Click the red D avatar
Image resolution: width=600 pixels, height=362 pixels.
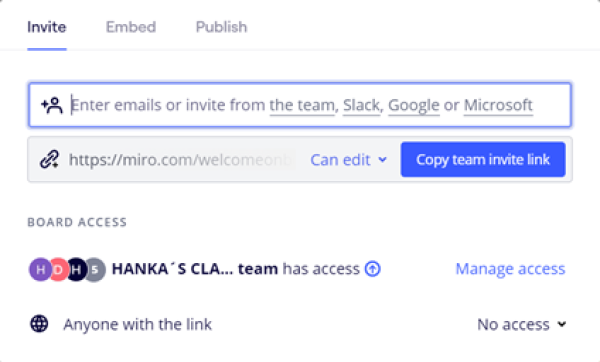tap(58, 269)
